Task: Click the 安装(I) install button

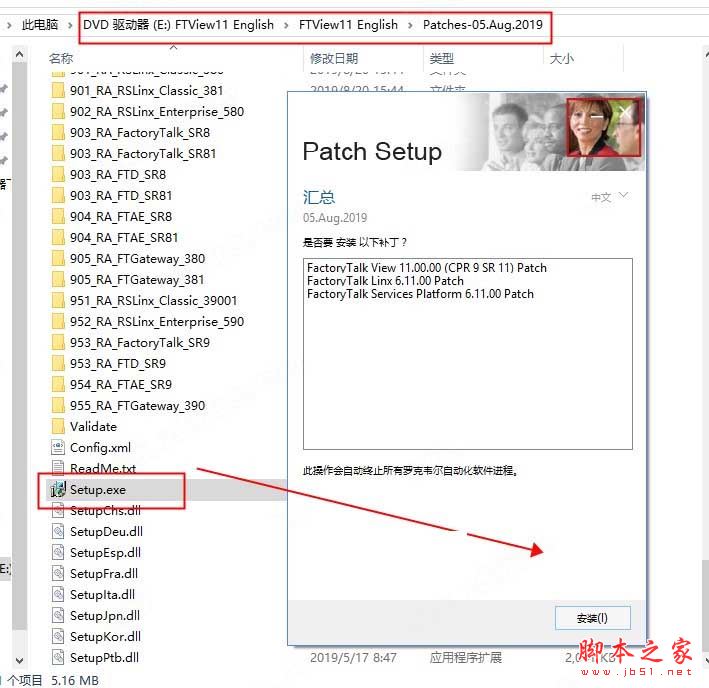Action: click(x=592, y=618)
